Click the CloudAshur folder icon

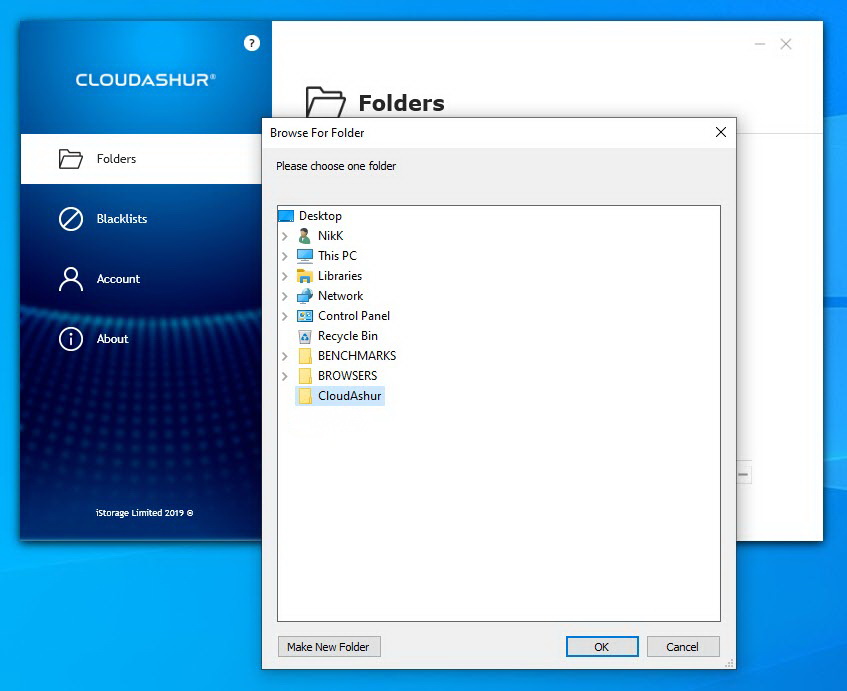coord(305,396)
